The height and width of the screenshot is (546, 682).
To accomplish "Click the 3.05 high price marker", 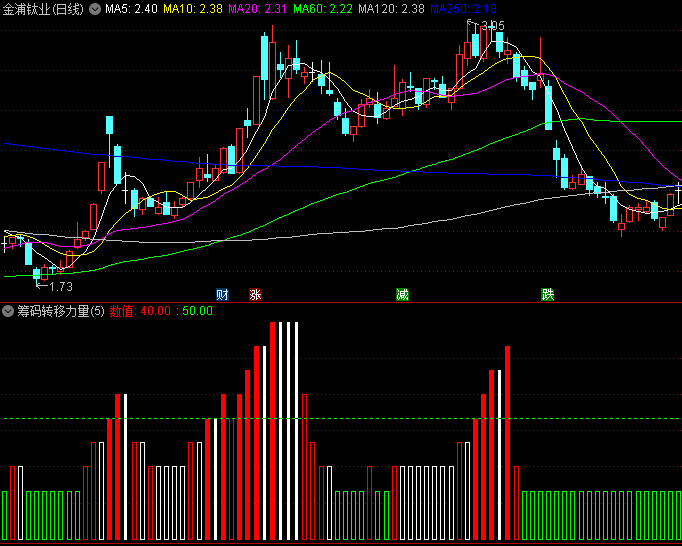I will click(492, 26).
